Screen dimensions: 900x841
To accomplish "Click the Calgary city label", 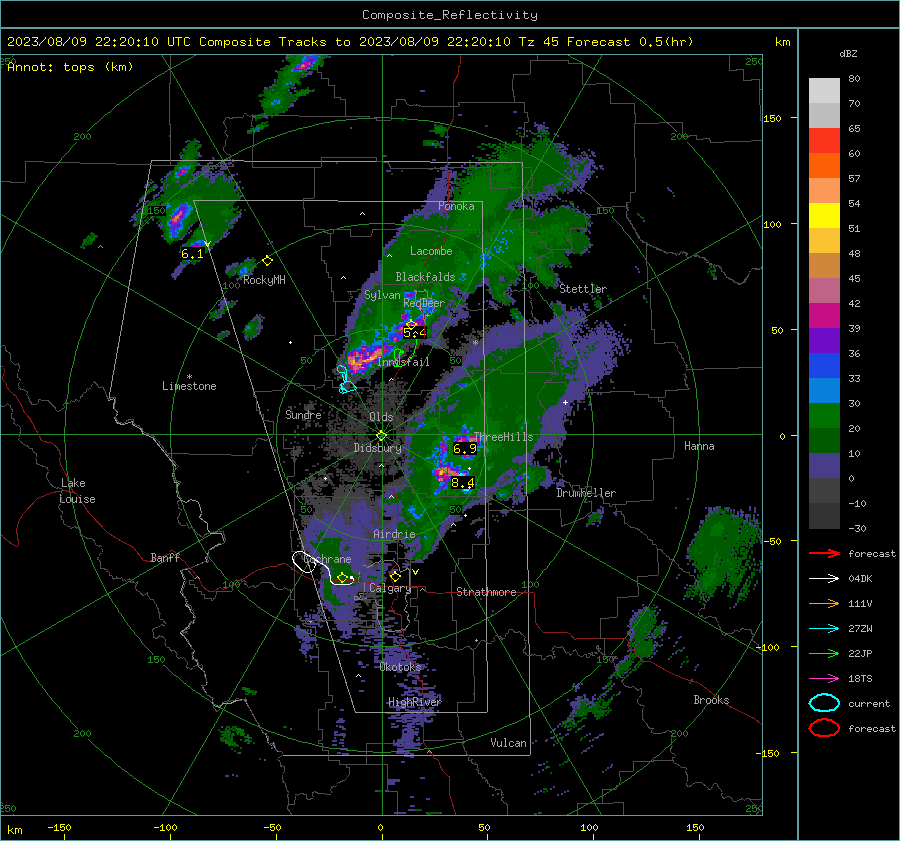I will (390, 588).
